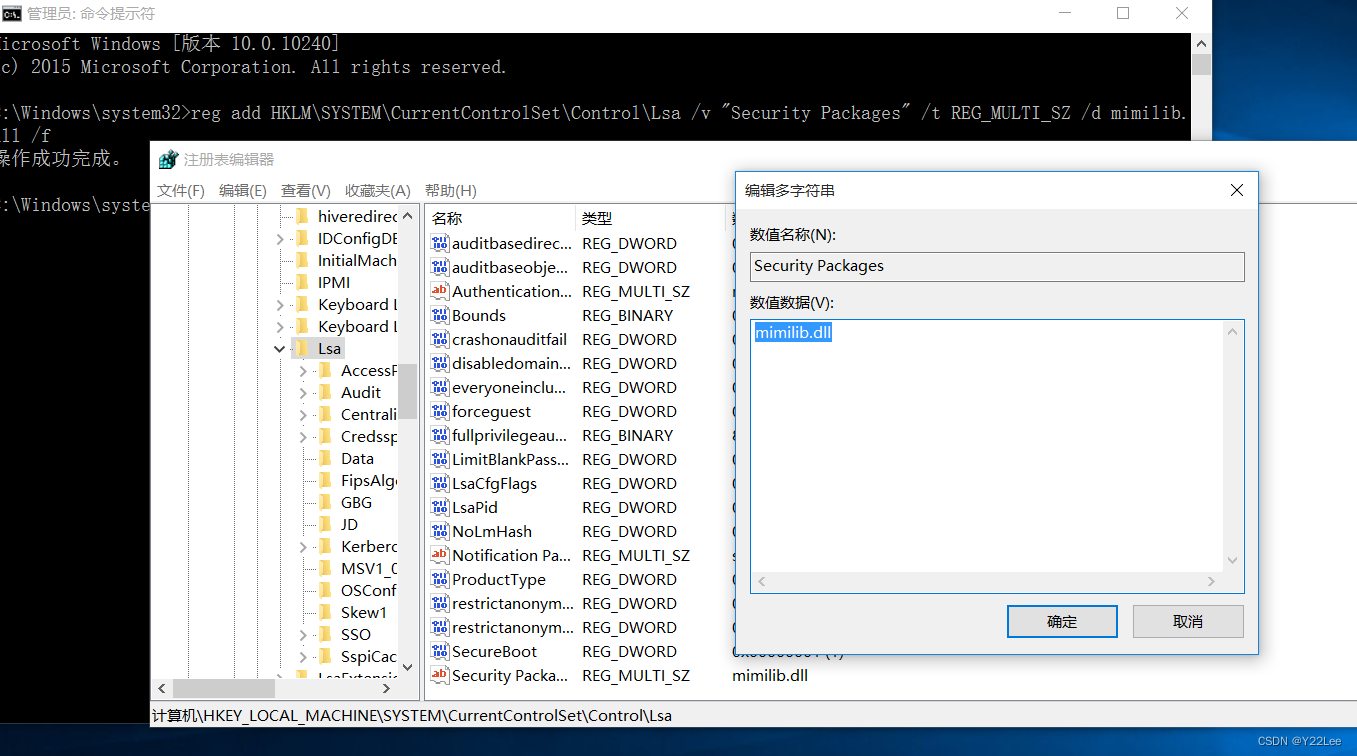Viewport: 1357px width, 756px height.
Task: Cancel the dialog with 取消
Action: [x=1188, y=621]
